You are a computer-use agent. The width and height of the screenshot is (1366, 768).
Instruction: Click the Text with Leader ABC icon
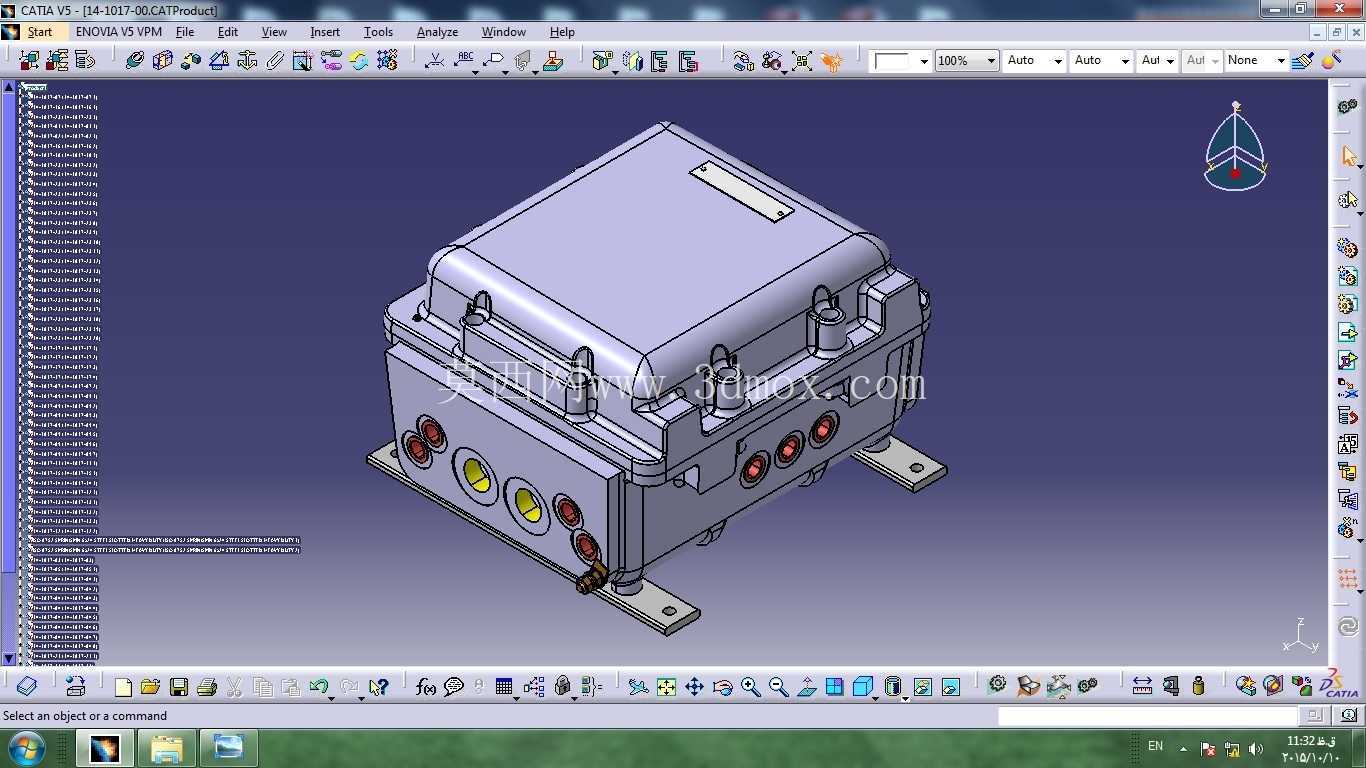tap(465, 61)
